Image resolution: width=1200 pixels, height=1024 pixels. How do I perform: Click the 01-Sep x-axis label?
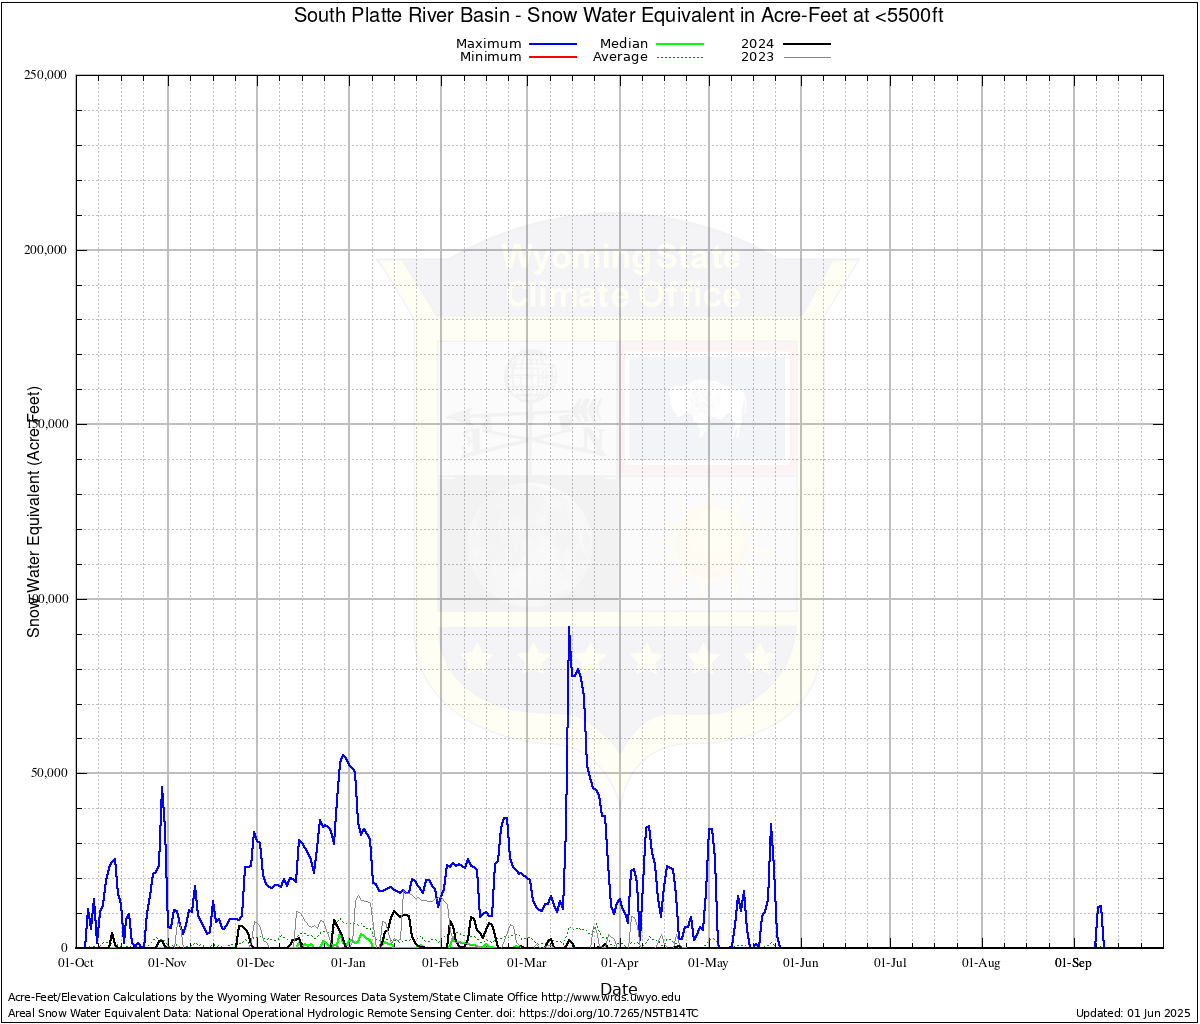coord(1073,964)
